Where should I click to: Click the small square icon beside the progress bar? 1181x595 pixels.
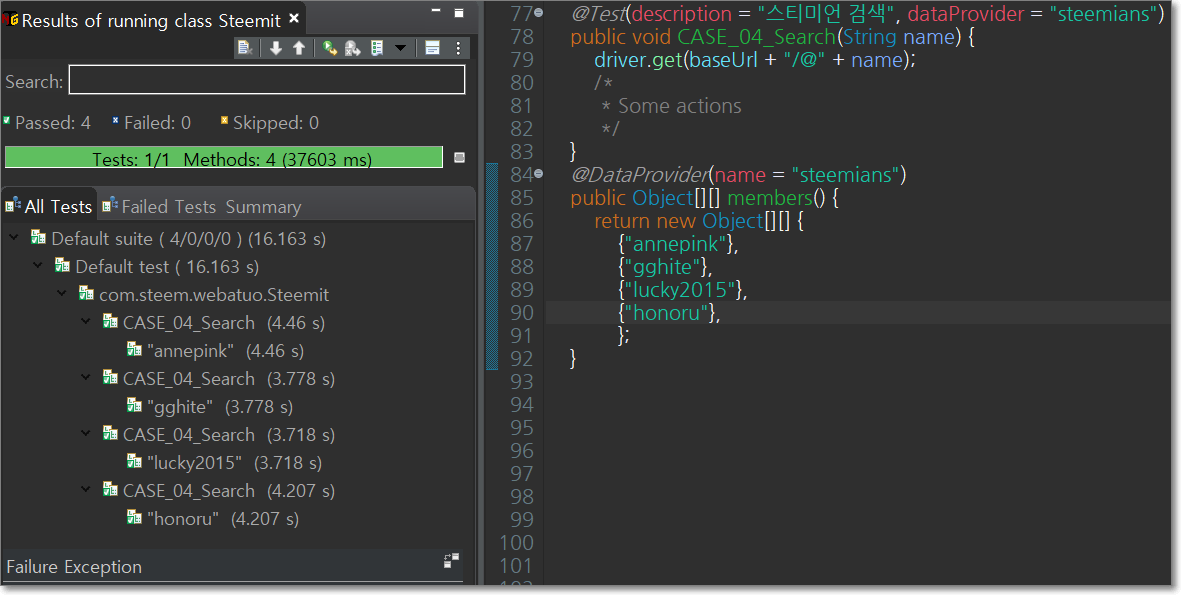[459, 157]
